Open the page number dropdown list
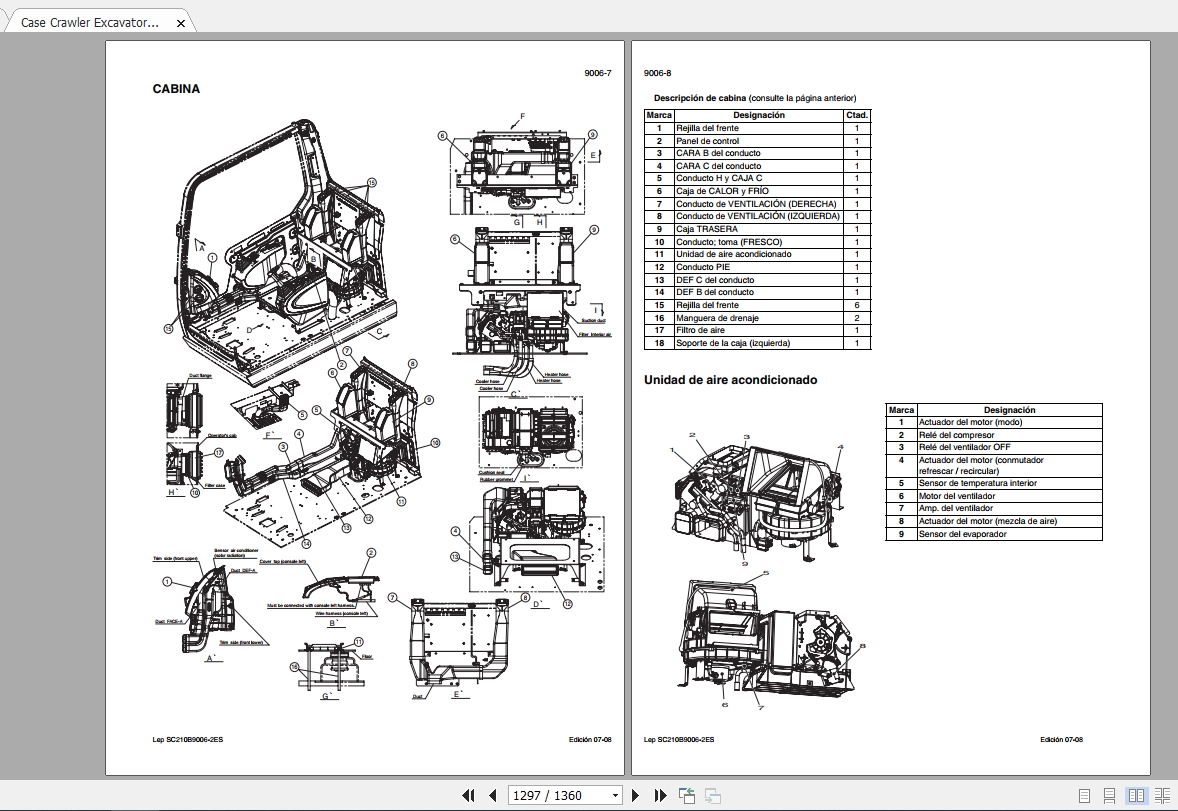Viewport: 1178px width, 811px height. [x=615, y=795]
